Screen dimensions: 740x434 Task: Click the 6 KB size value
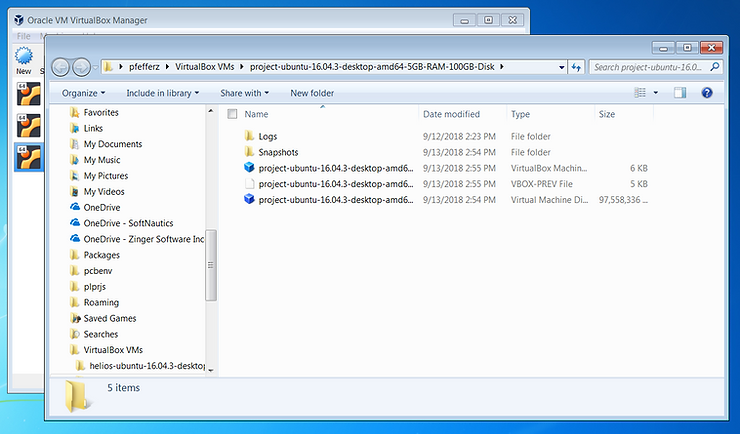639,168
